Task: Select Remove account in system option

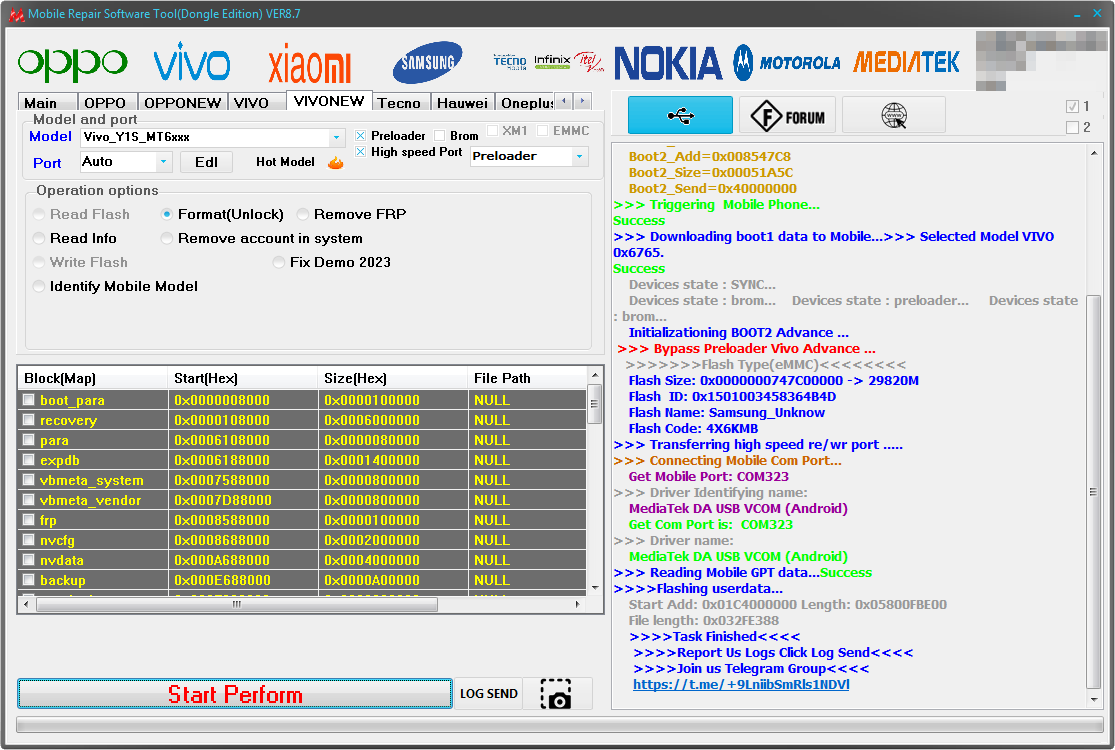Action: [167, 238]
